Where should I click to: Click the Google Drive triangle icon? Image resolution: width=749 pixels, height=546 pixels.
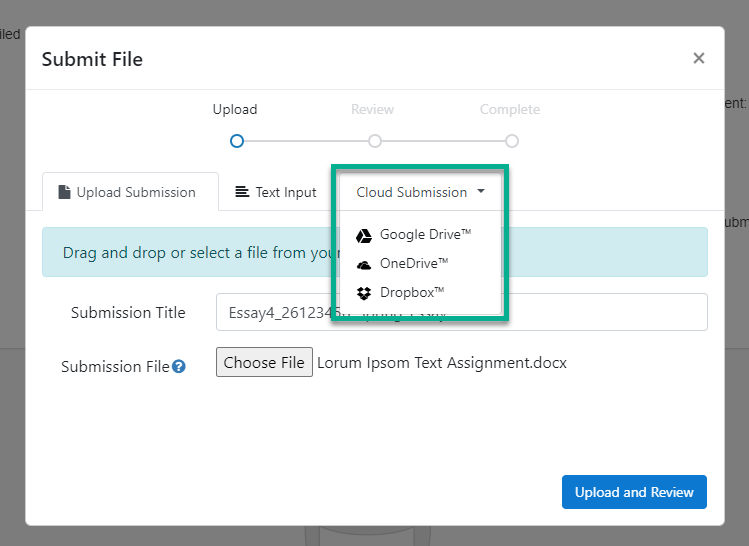point(364,236)
